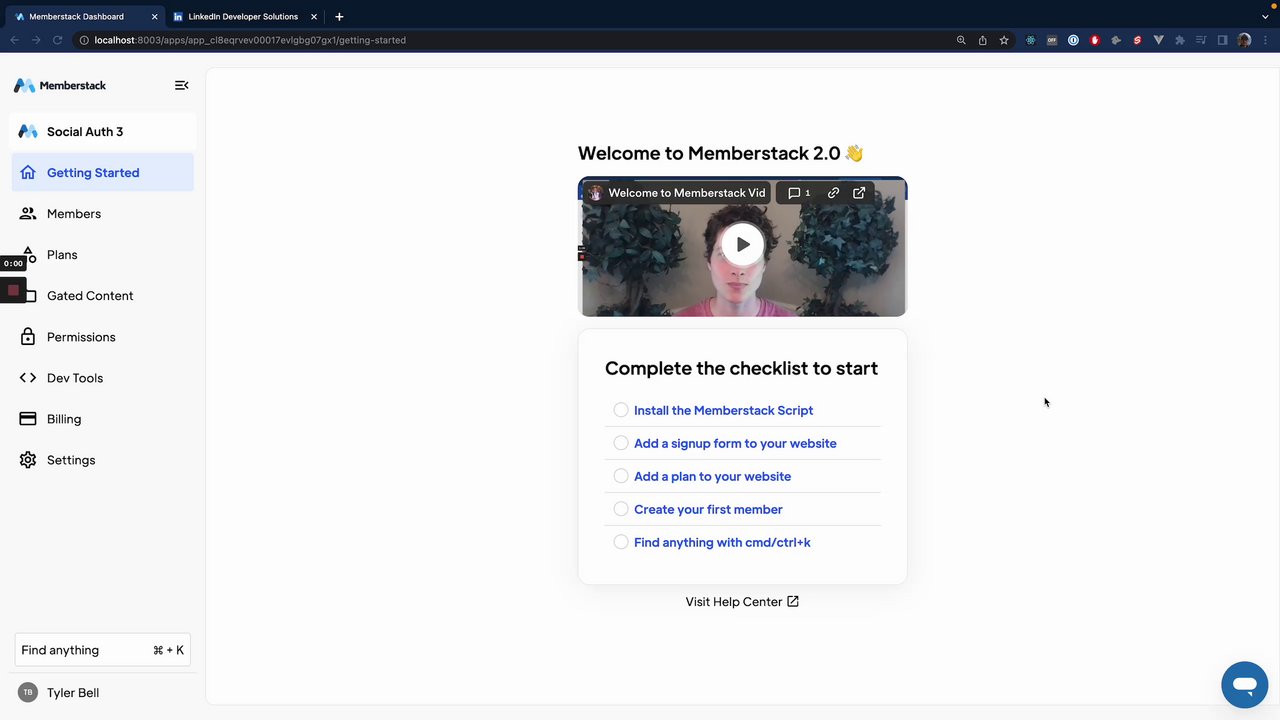Click the Memberstack logo in the sidebar
This screenshot has width=1280, height=720.
click(x=60, y=85)
